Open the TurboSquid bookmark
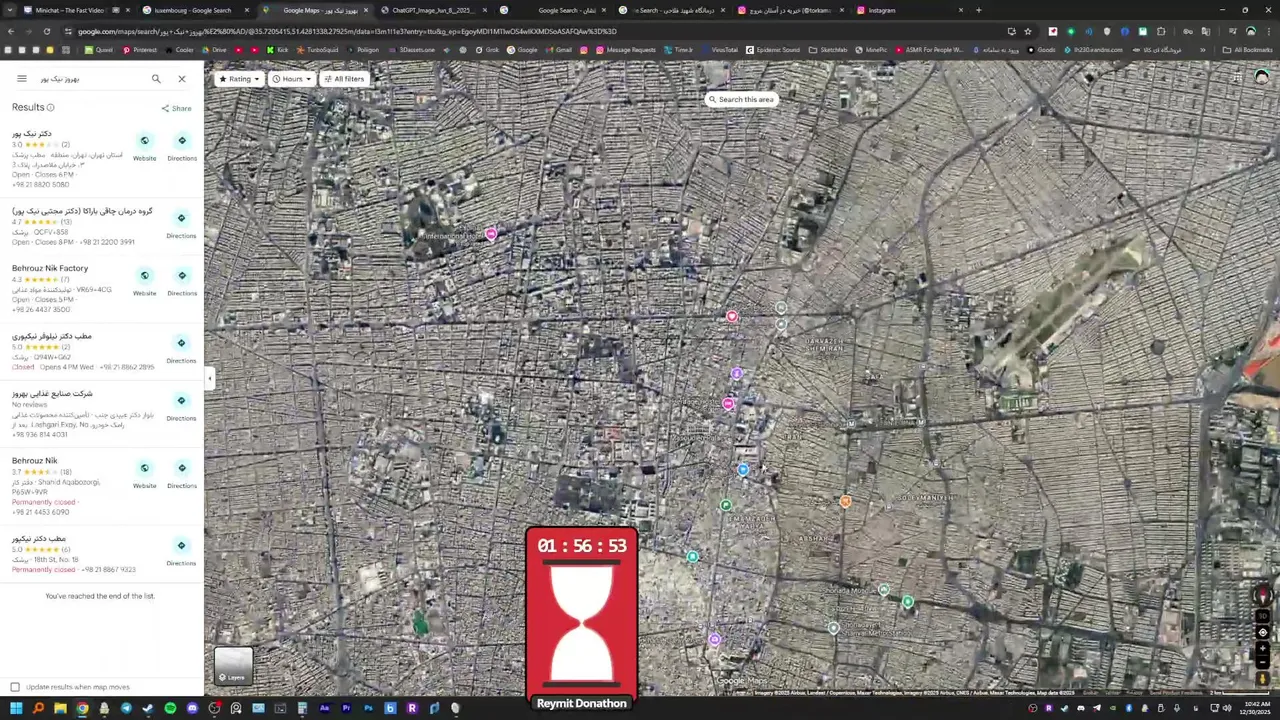This screenshot has width=1280, height=720. (x=318, y=50)
